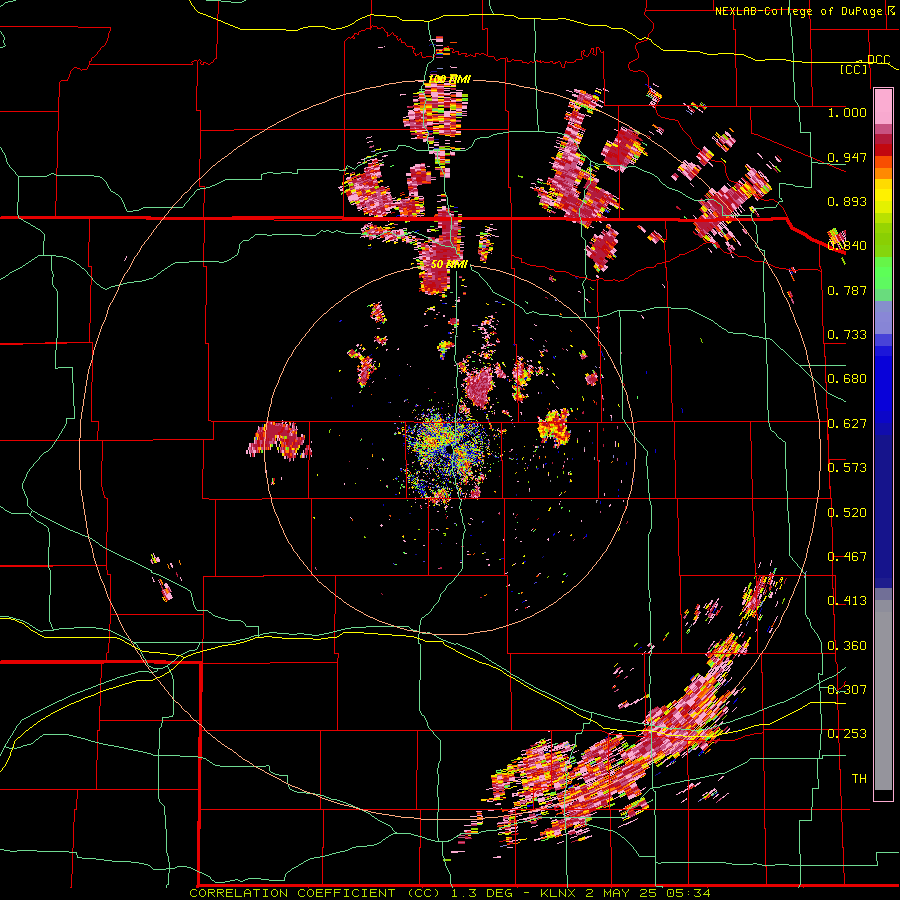Click the [CC] legend title
900x900 pixels.
[x=853, y=69]
